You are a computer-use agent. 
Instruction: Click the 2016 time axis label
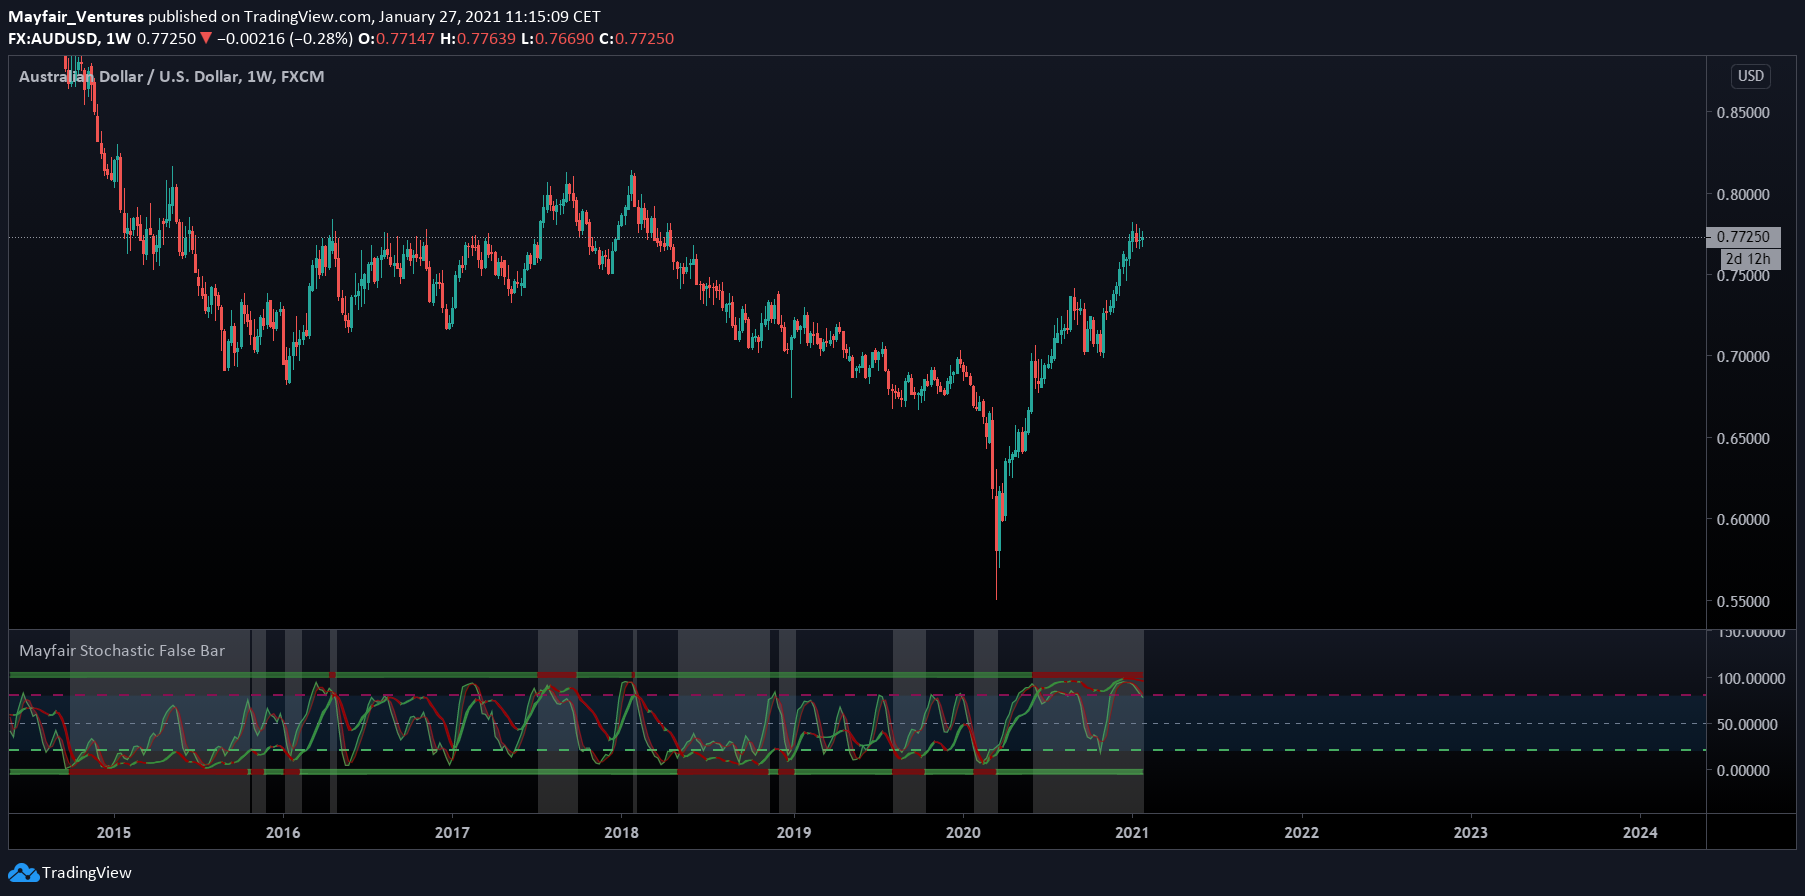pyautogui.click(x=283, y=833)
